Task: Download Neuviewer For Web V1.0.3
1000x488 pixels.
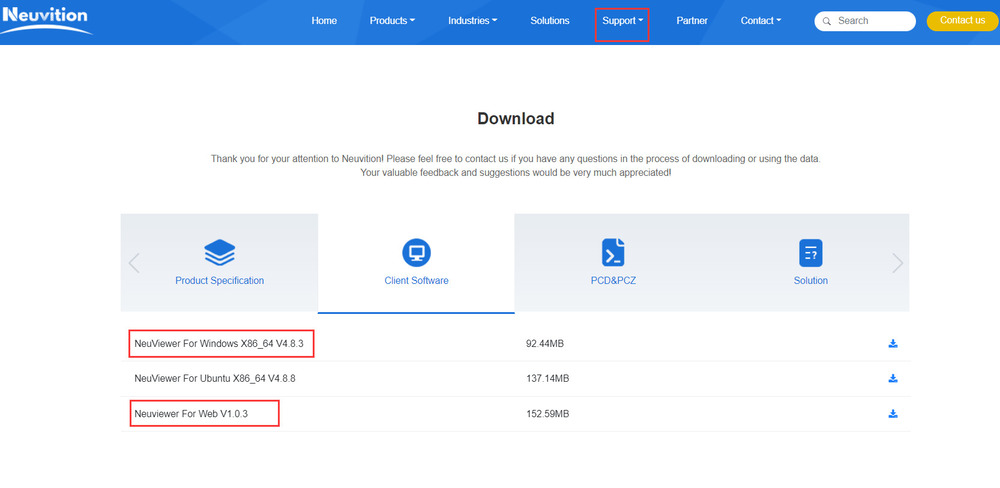Action: pyautogui.click(x=893, y=413)
